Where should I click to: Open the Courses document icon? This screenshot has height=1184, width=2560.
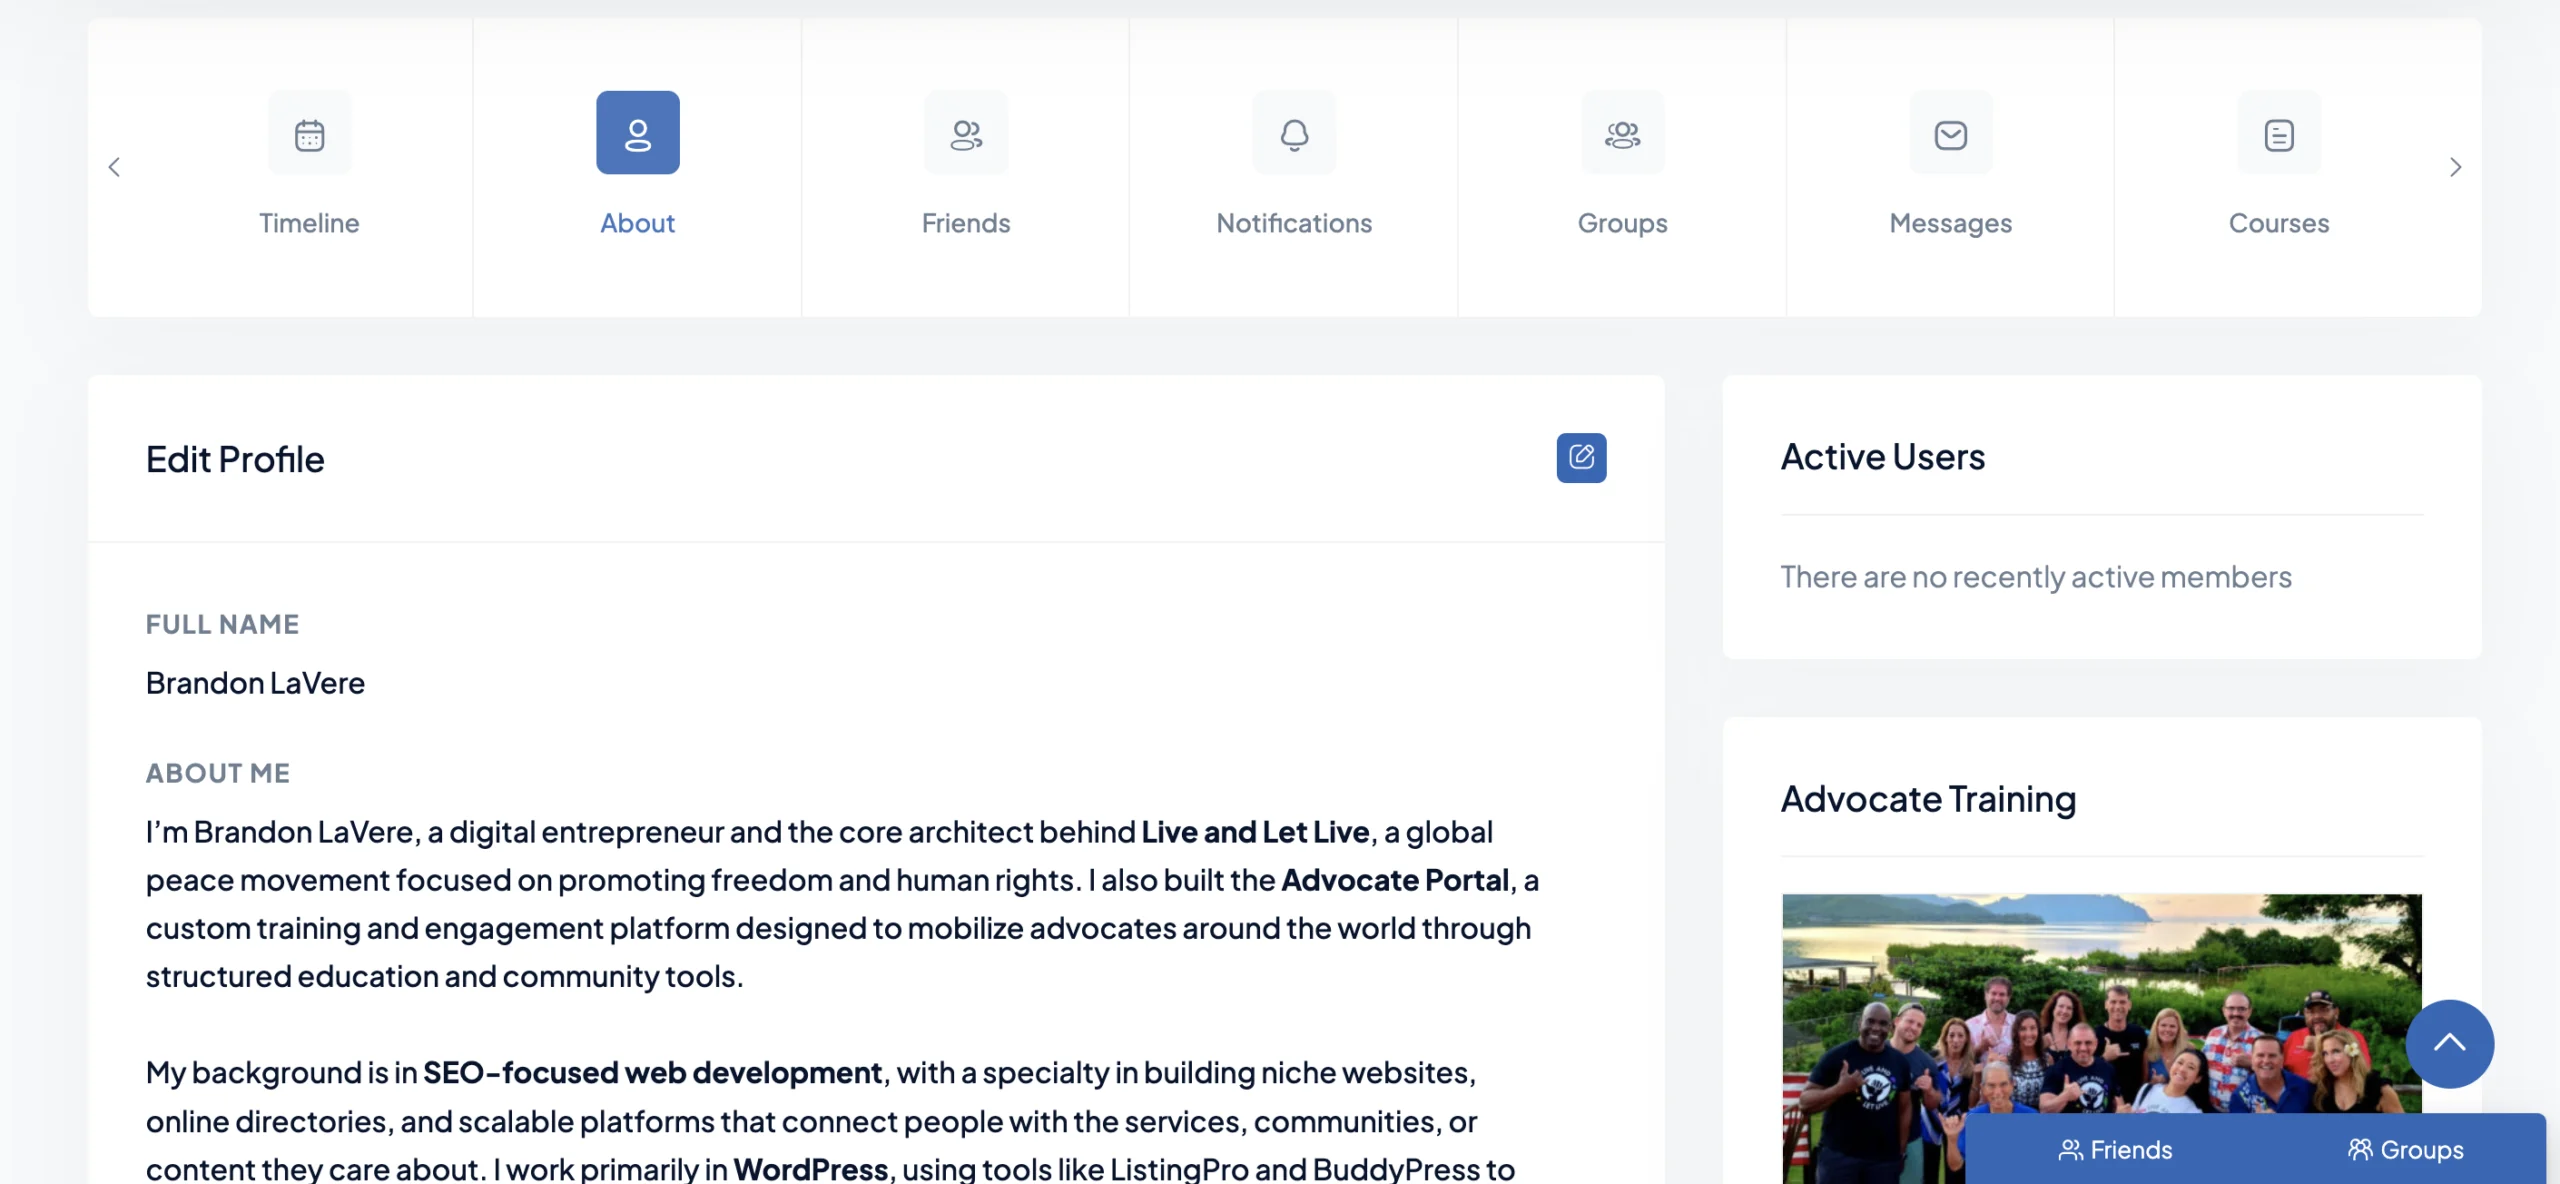(2279, 134)
